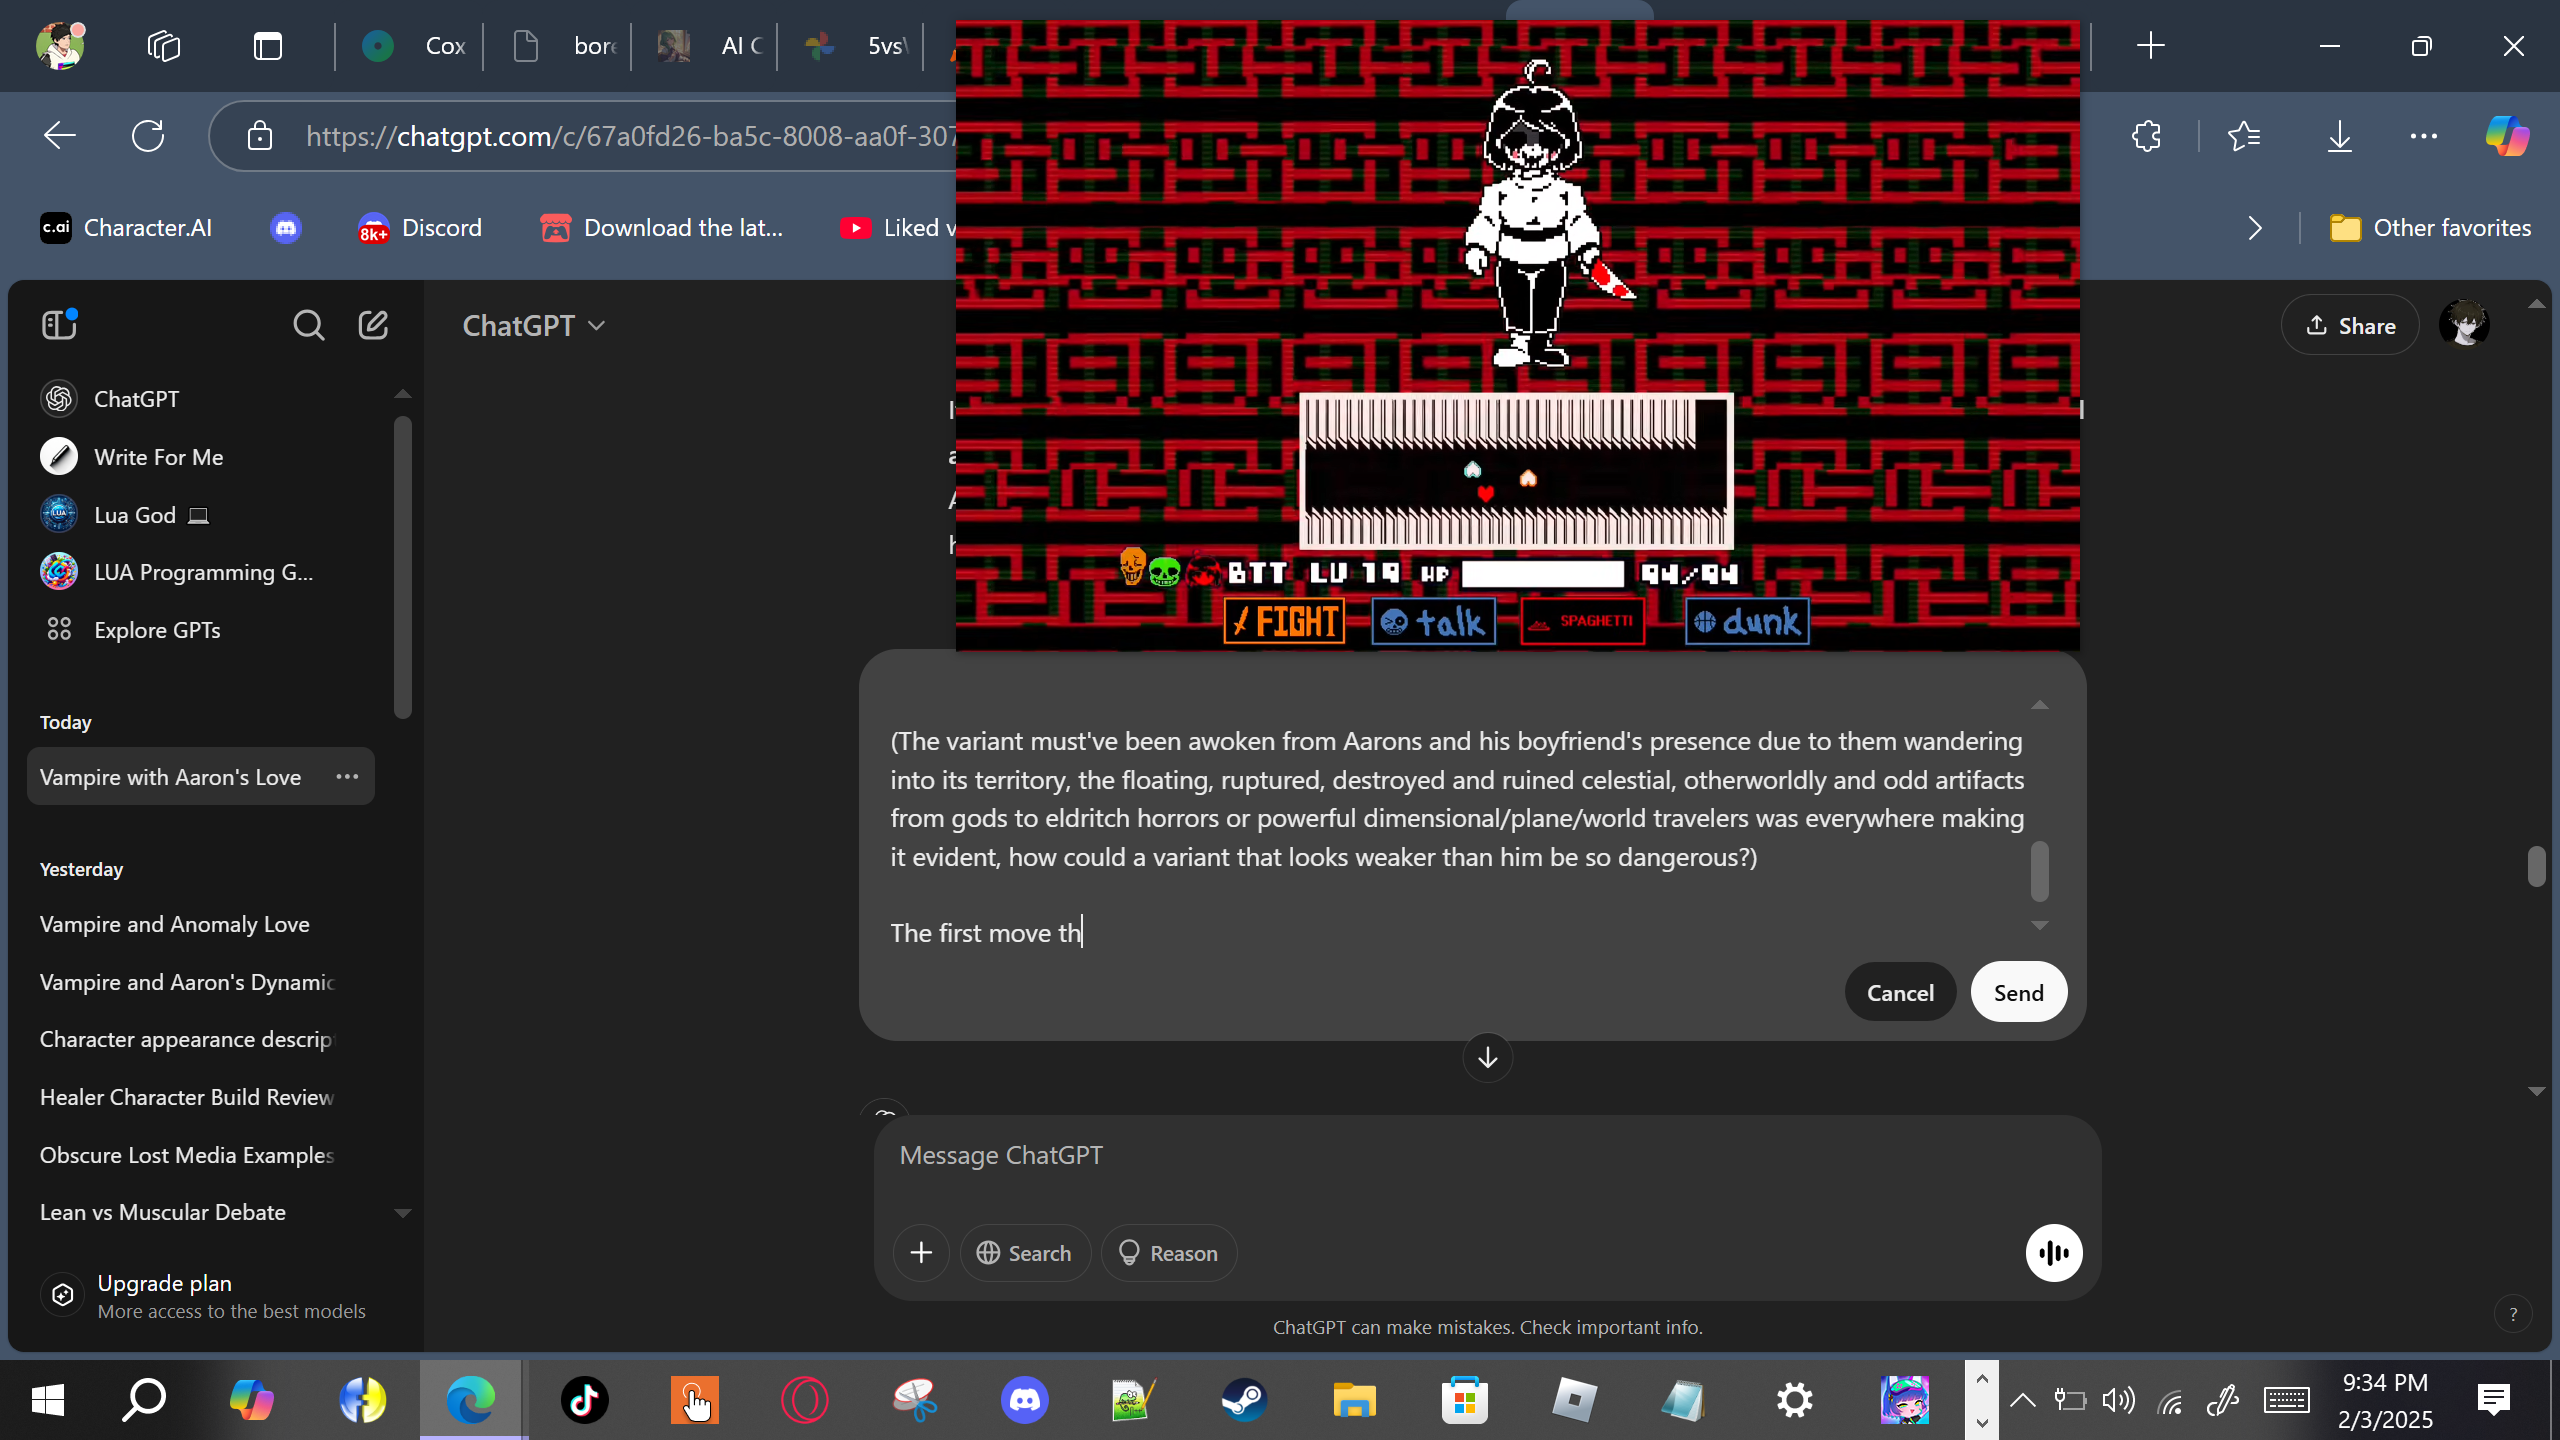Viewport: 2560px width, 1440px height.
Task: View site information lock icon
Action: 260,136
